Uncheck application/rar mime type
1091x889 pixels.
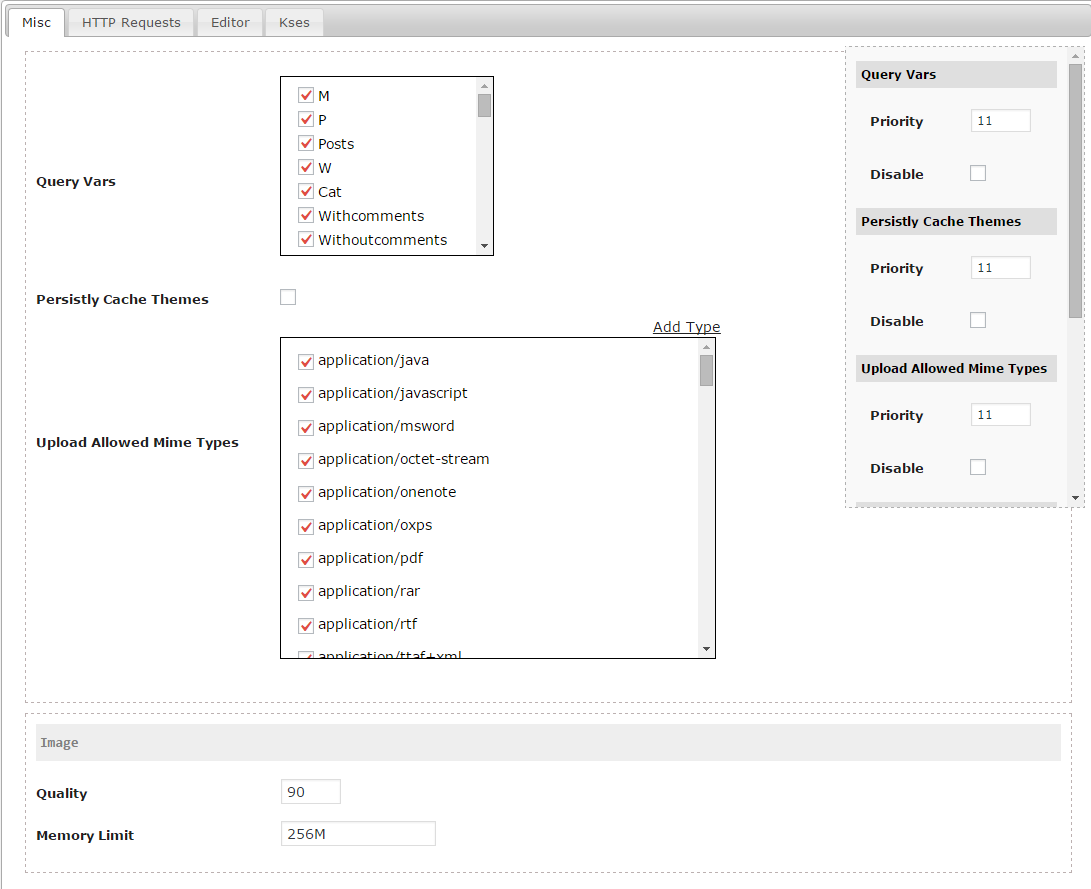coord(305,593)
